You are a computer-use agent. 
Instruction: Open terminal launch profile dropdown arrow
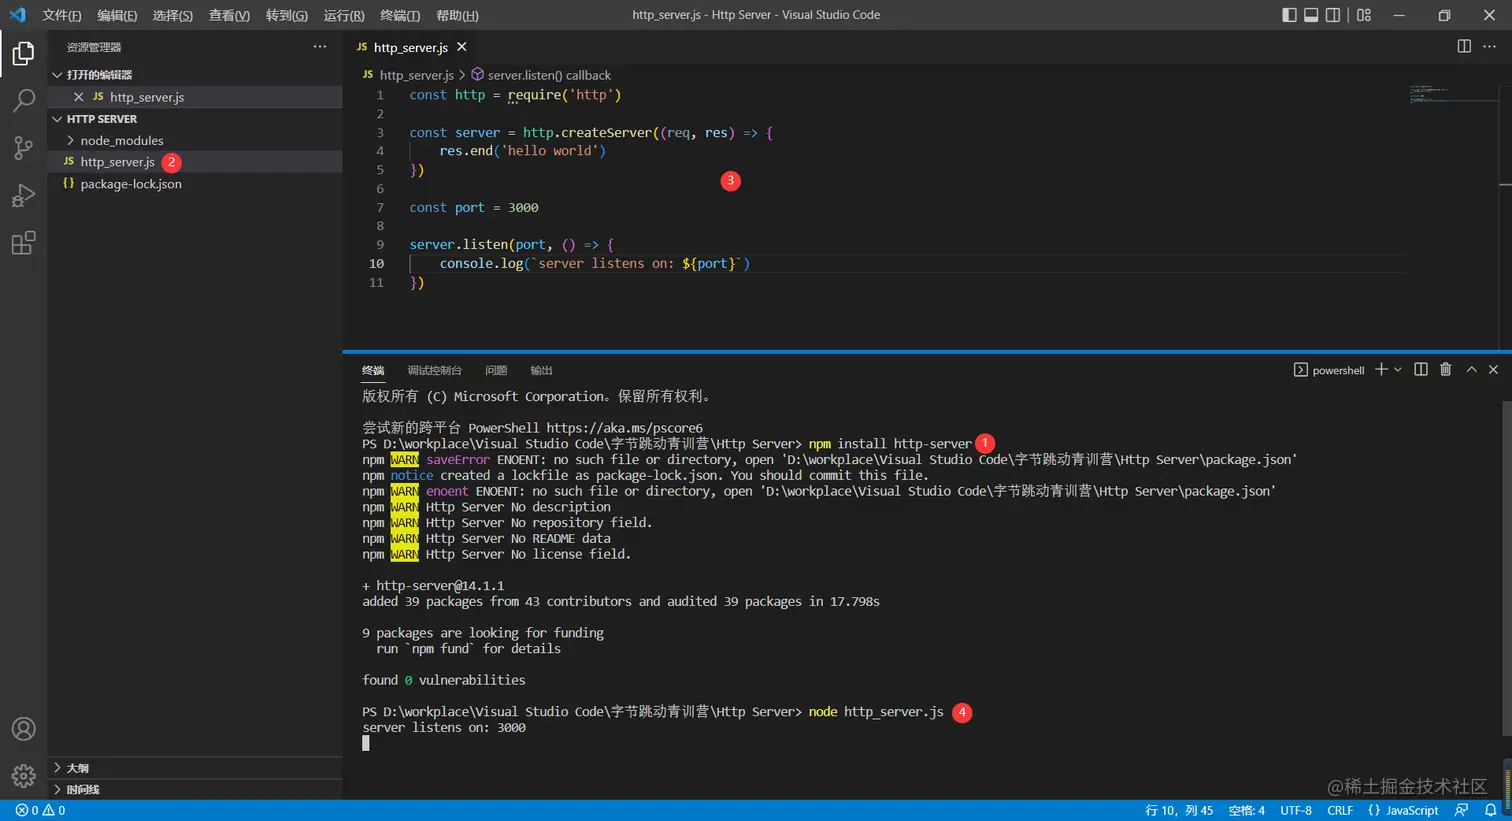[1398, 370]
